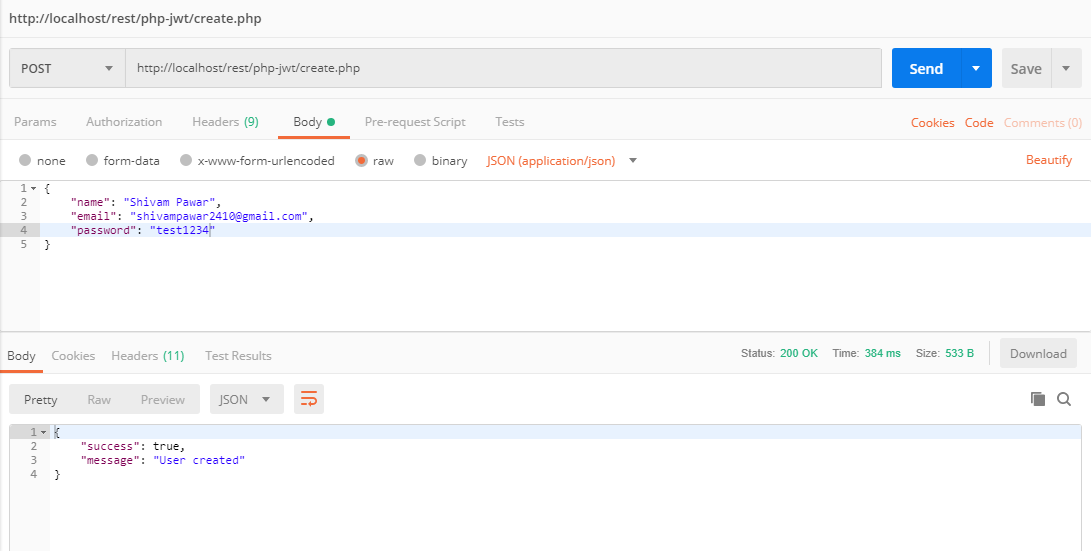1091x551 pixels.
Task: Open the Pre-request Script tab
Action: click(415, 122)
